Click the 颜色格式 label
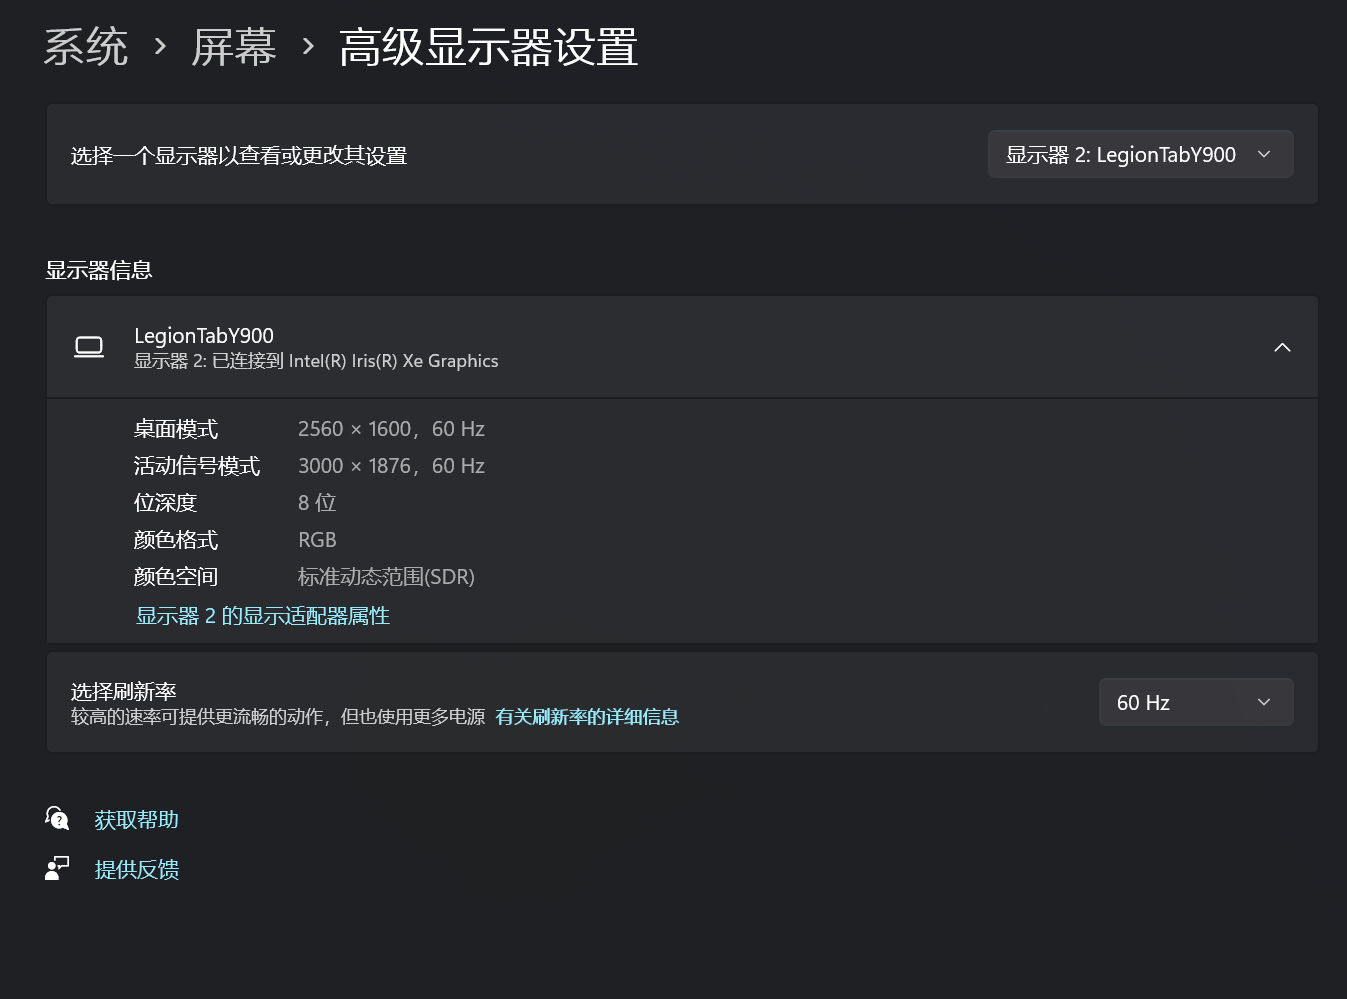Screen dimensions: 1347x999 (176, 540)
